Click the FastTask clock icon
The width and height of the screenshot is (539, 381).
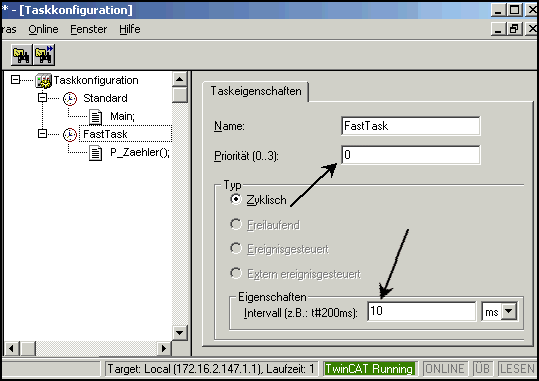click(70, 134)
